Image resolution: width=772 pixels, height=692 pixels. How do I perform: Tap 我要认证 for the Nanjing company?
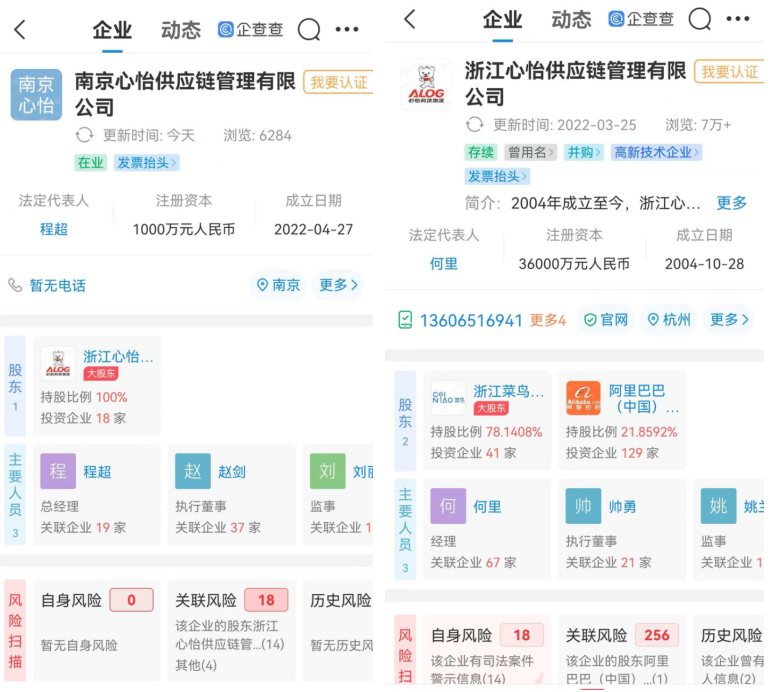[x=338, y=82]
